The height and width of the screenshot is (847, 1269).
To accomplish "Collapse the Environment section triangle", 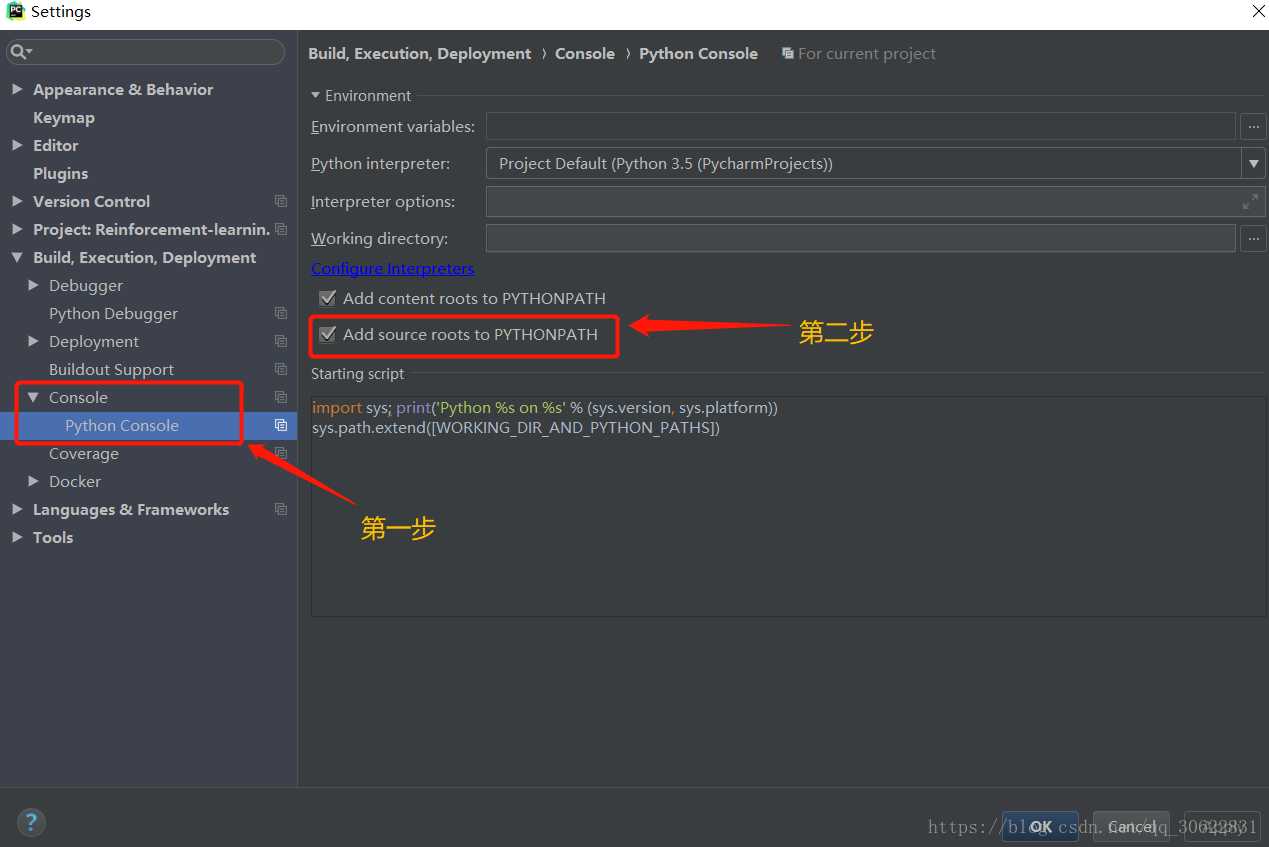I will coord(316,95).
